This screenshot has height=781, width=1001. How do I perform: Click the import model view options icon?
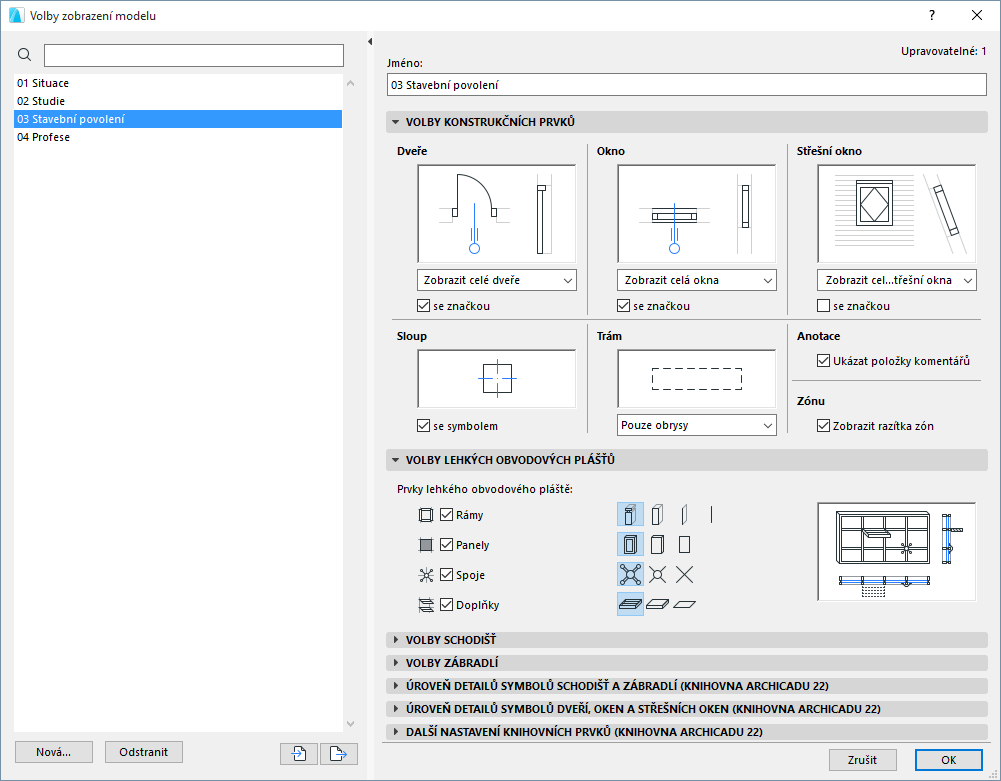298,753
